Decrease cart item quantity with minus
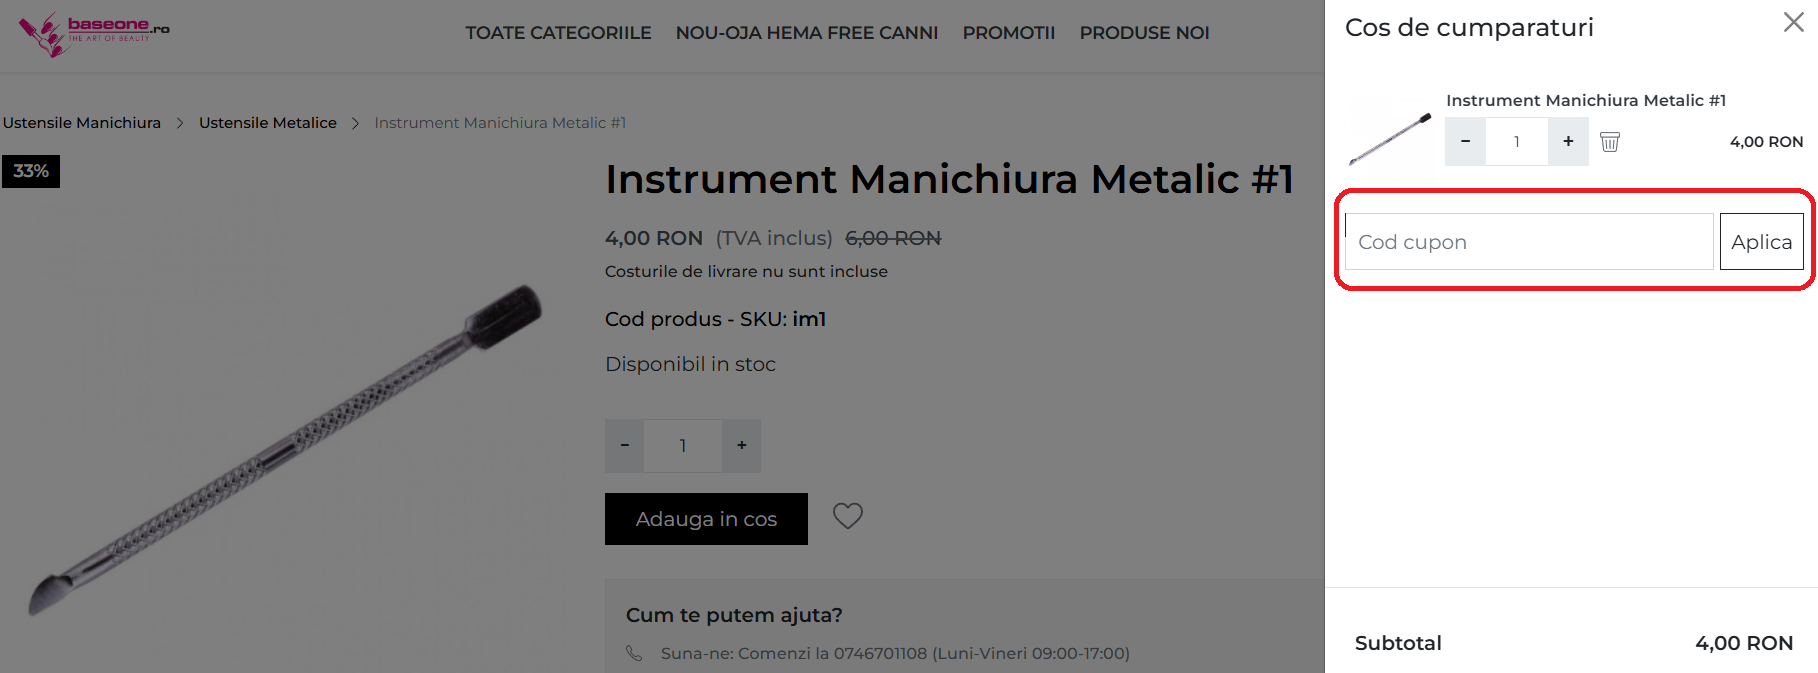Viewport: 1818px width, 673px height. coord(1465,142)
